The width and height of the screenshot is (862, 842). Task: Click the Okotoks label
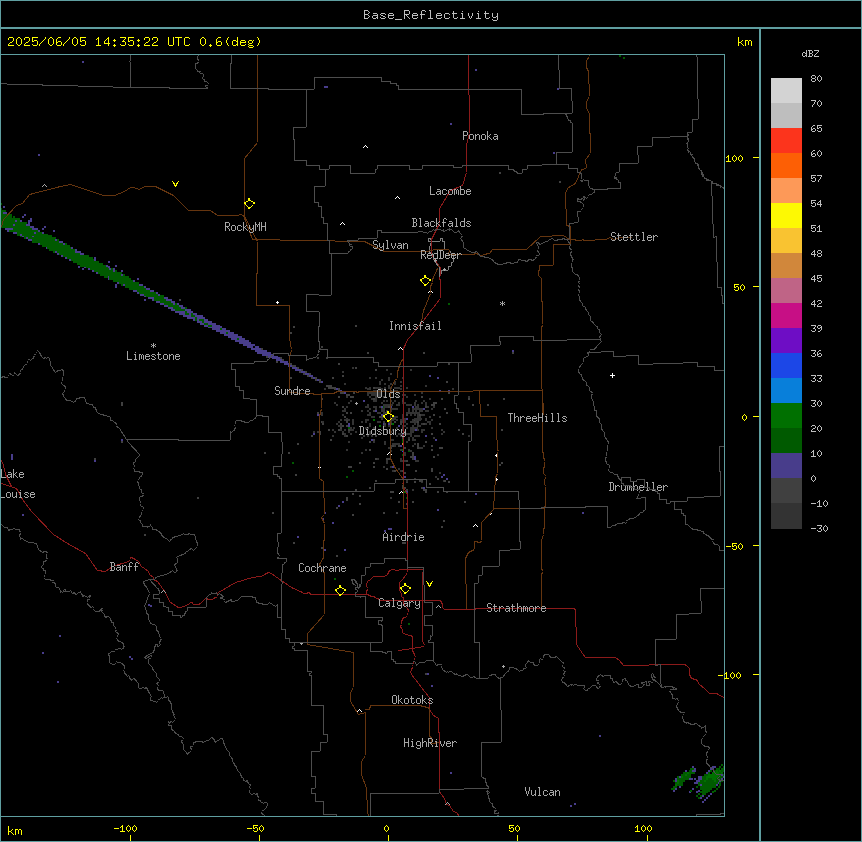412,700
